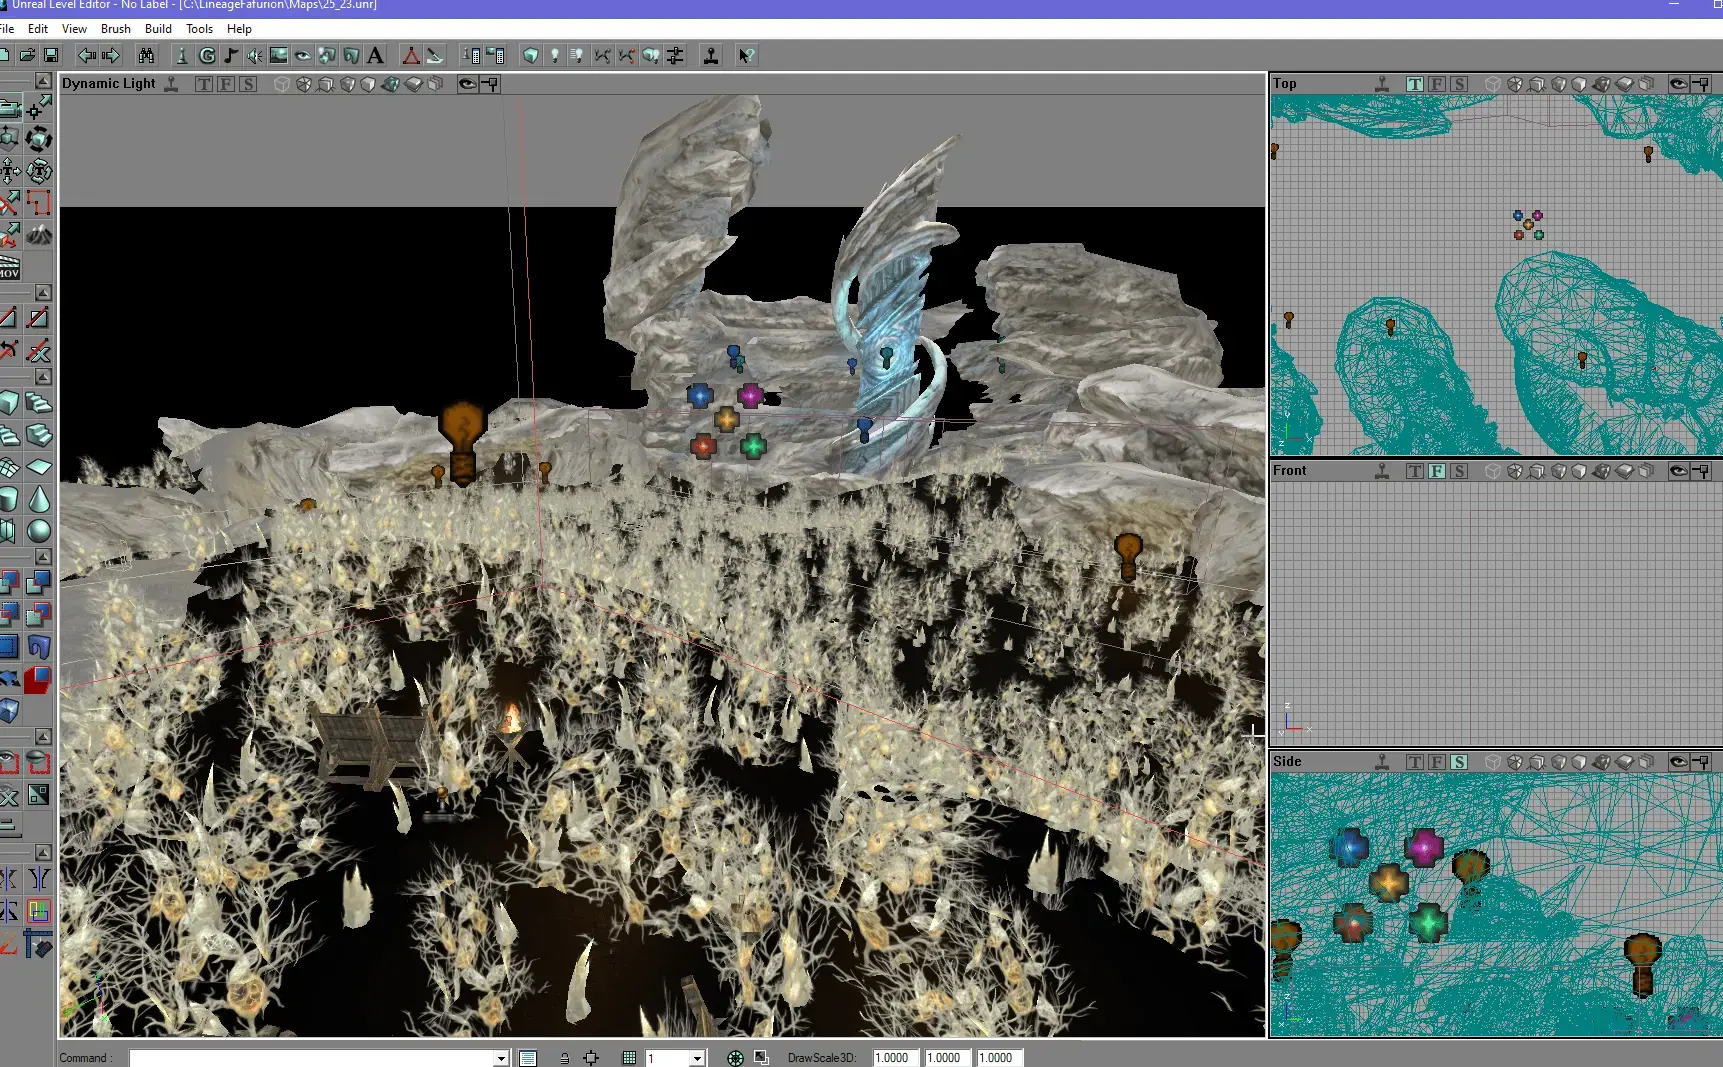The image size is (1723, 1067).
Task: Click Build Geometry cube icon
Action: click(x=531, y=55)
